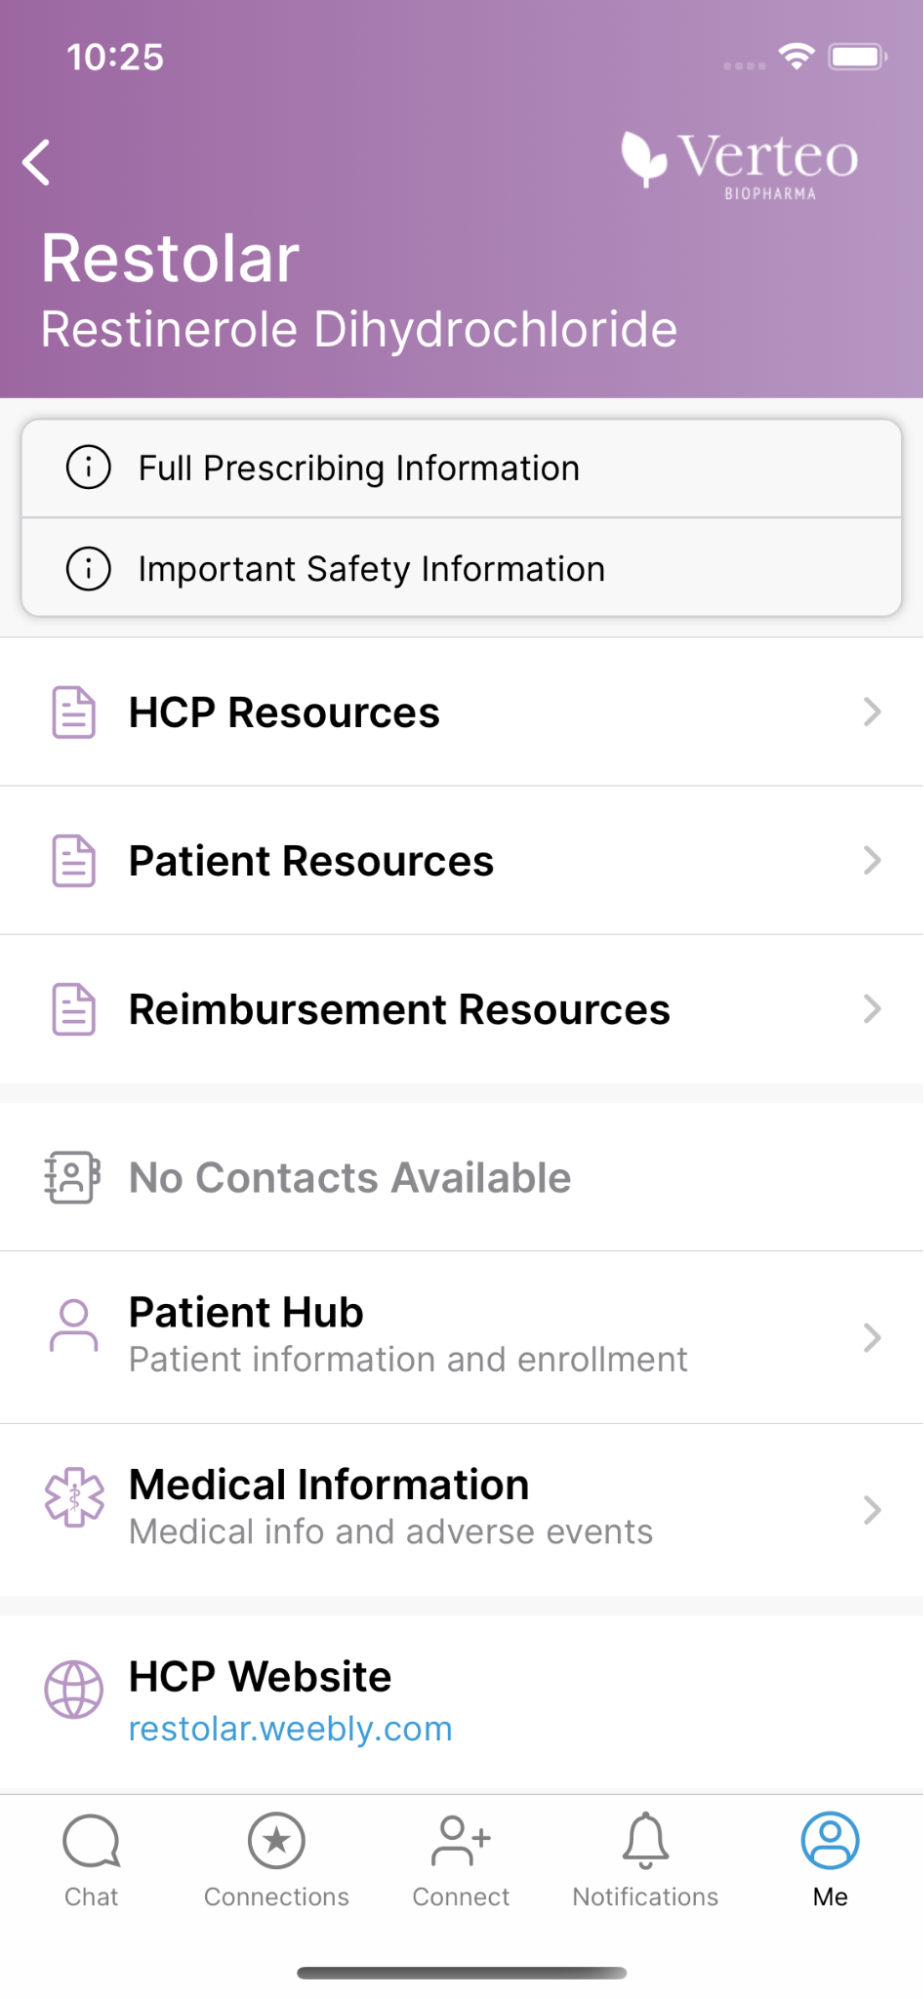This screenshot has width=924, height=1999.
Task: Tap info icon beside Important Safety Information
Action: 88,569
